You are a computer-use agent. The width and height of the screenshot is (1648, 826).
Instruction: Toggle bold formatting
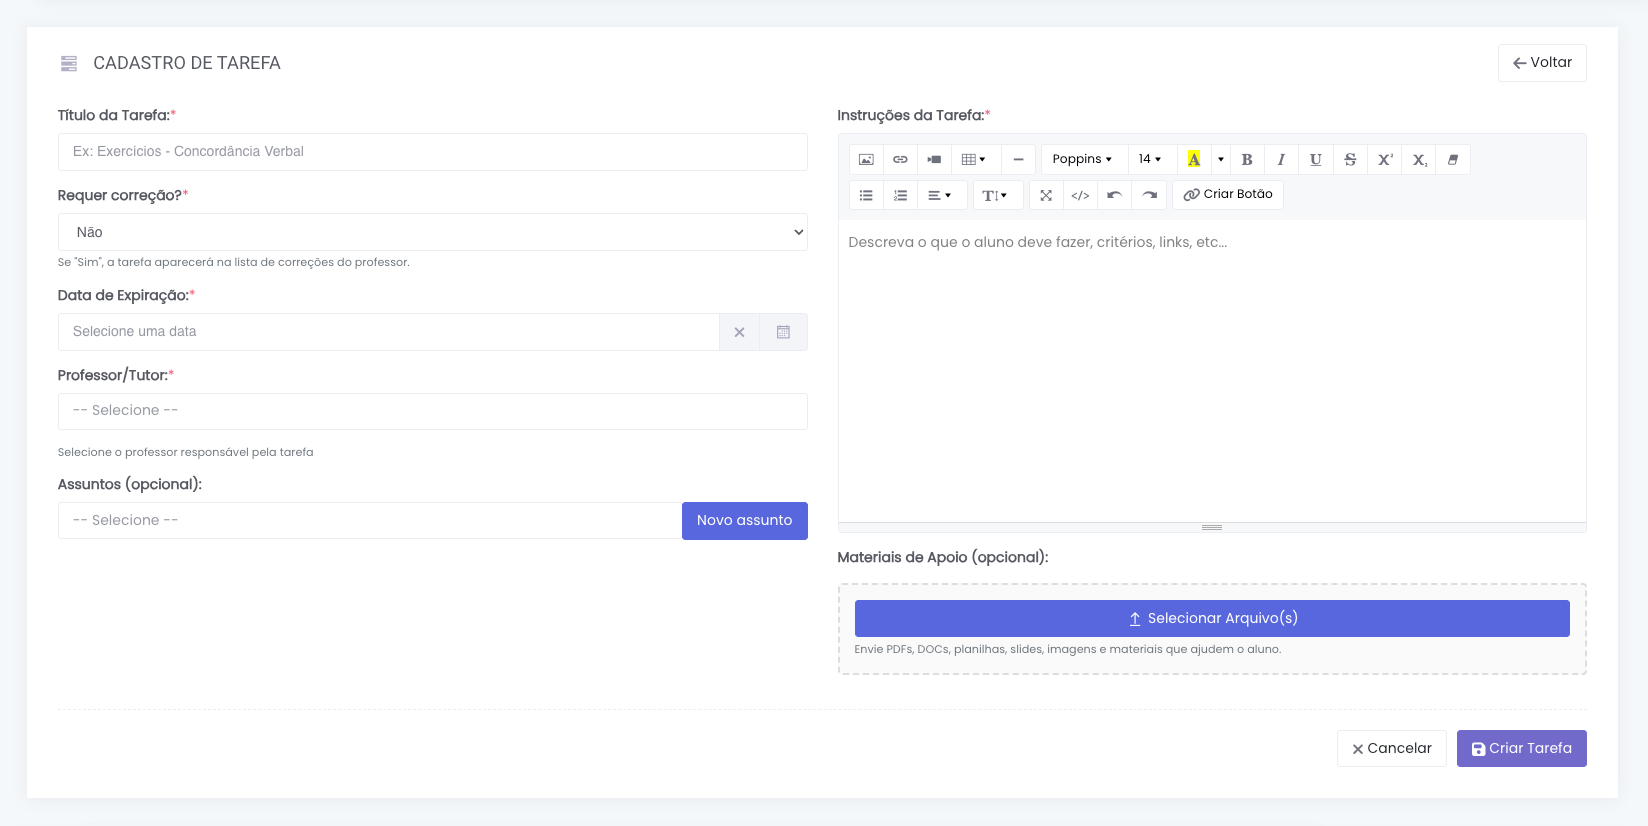click(1247, 160)
